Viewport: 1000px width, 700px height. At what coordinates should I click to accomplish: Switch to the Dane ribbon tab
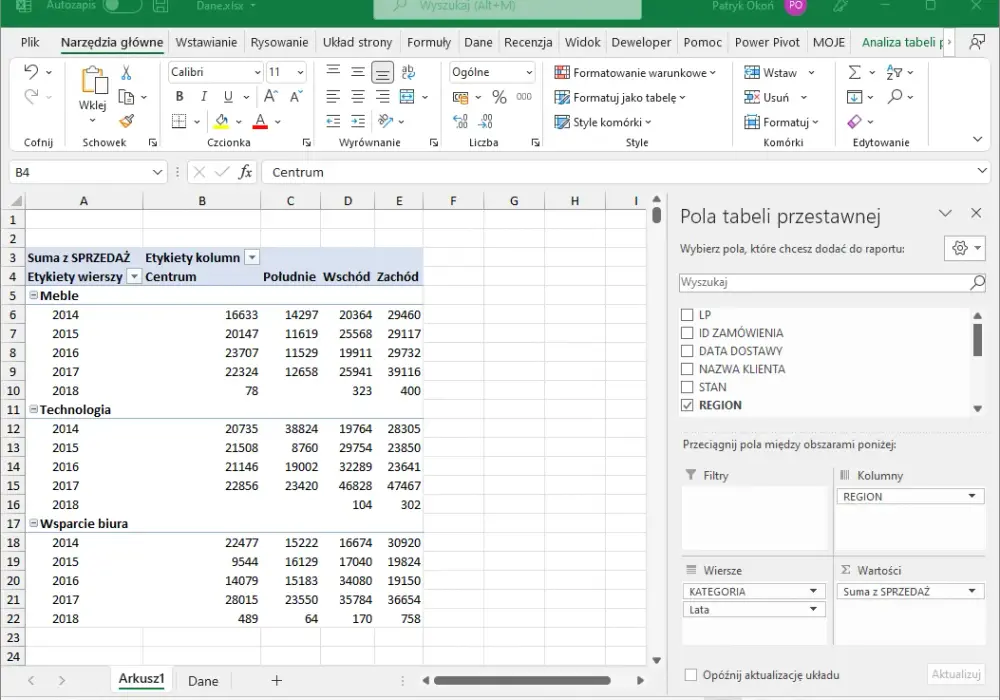[x=478, y=43]
